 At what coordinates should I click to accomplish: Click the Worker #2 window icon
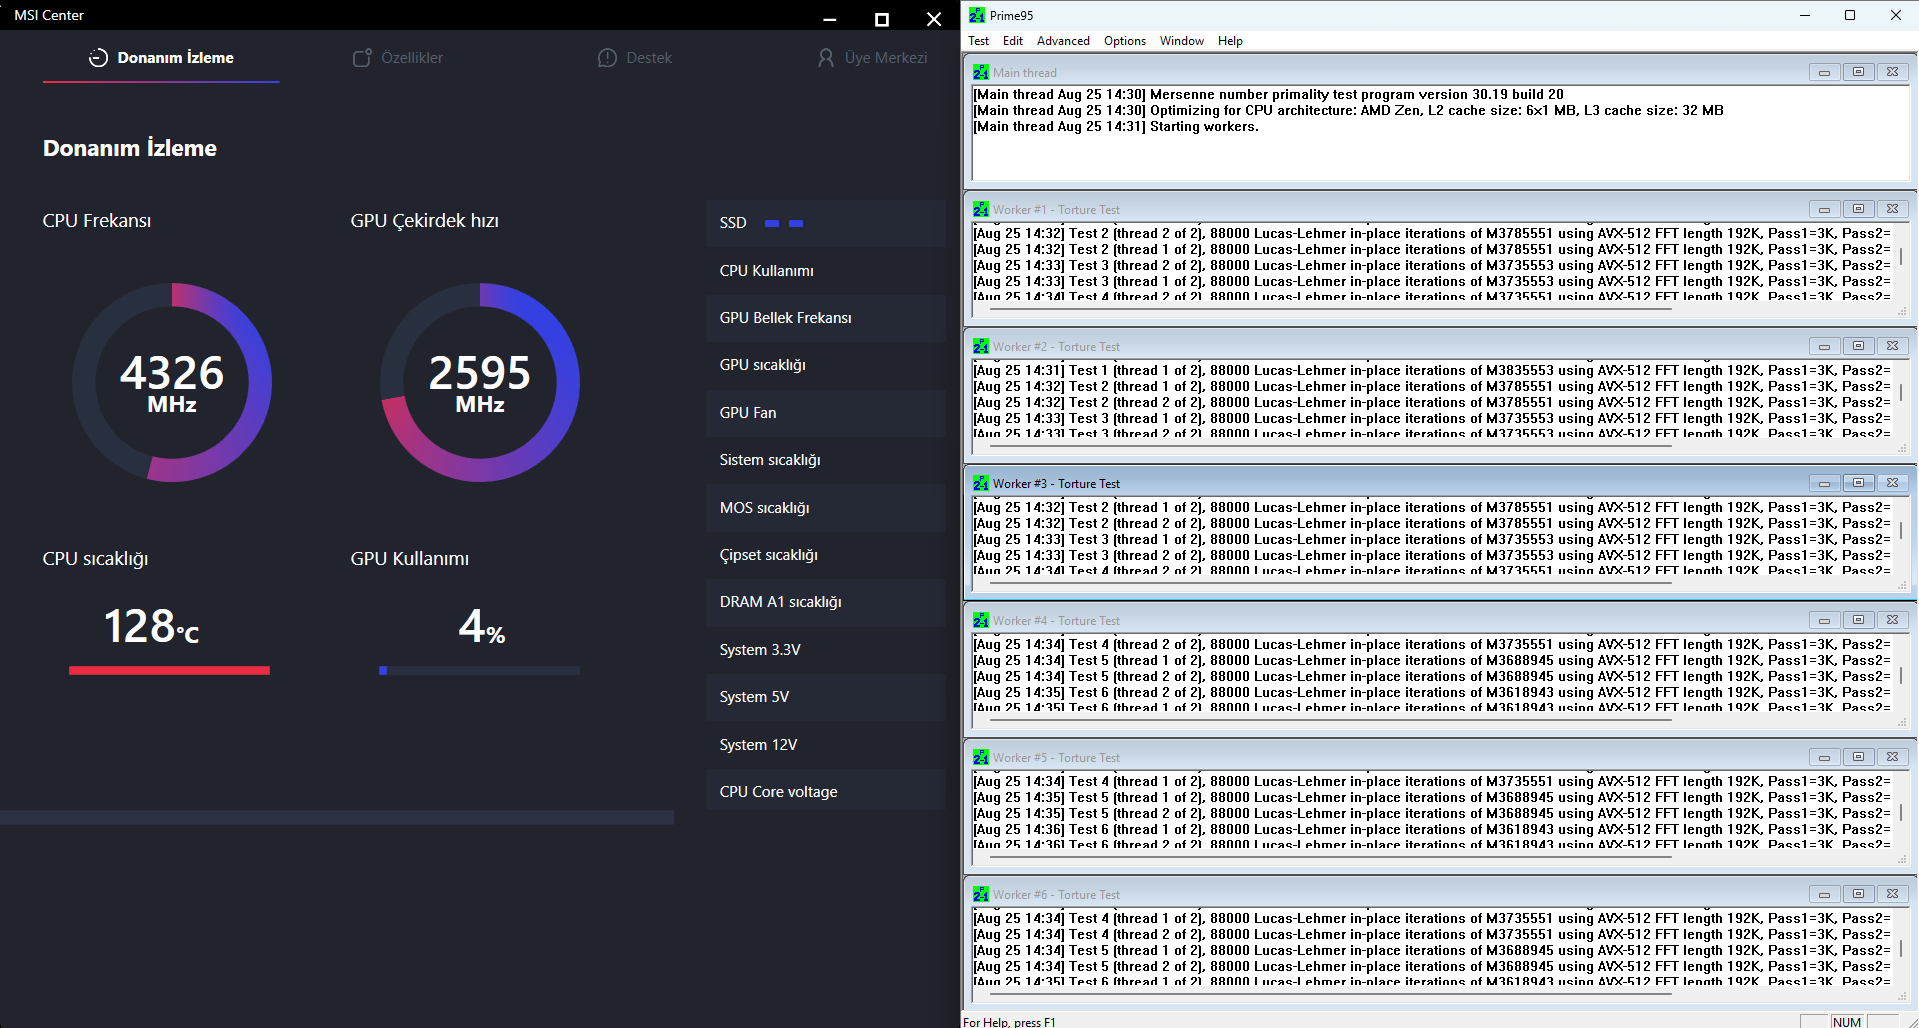(981, 346)
